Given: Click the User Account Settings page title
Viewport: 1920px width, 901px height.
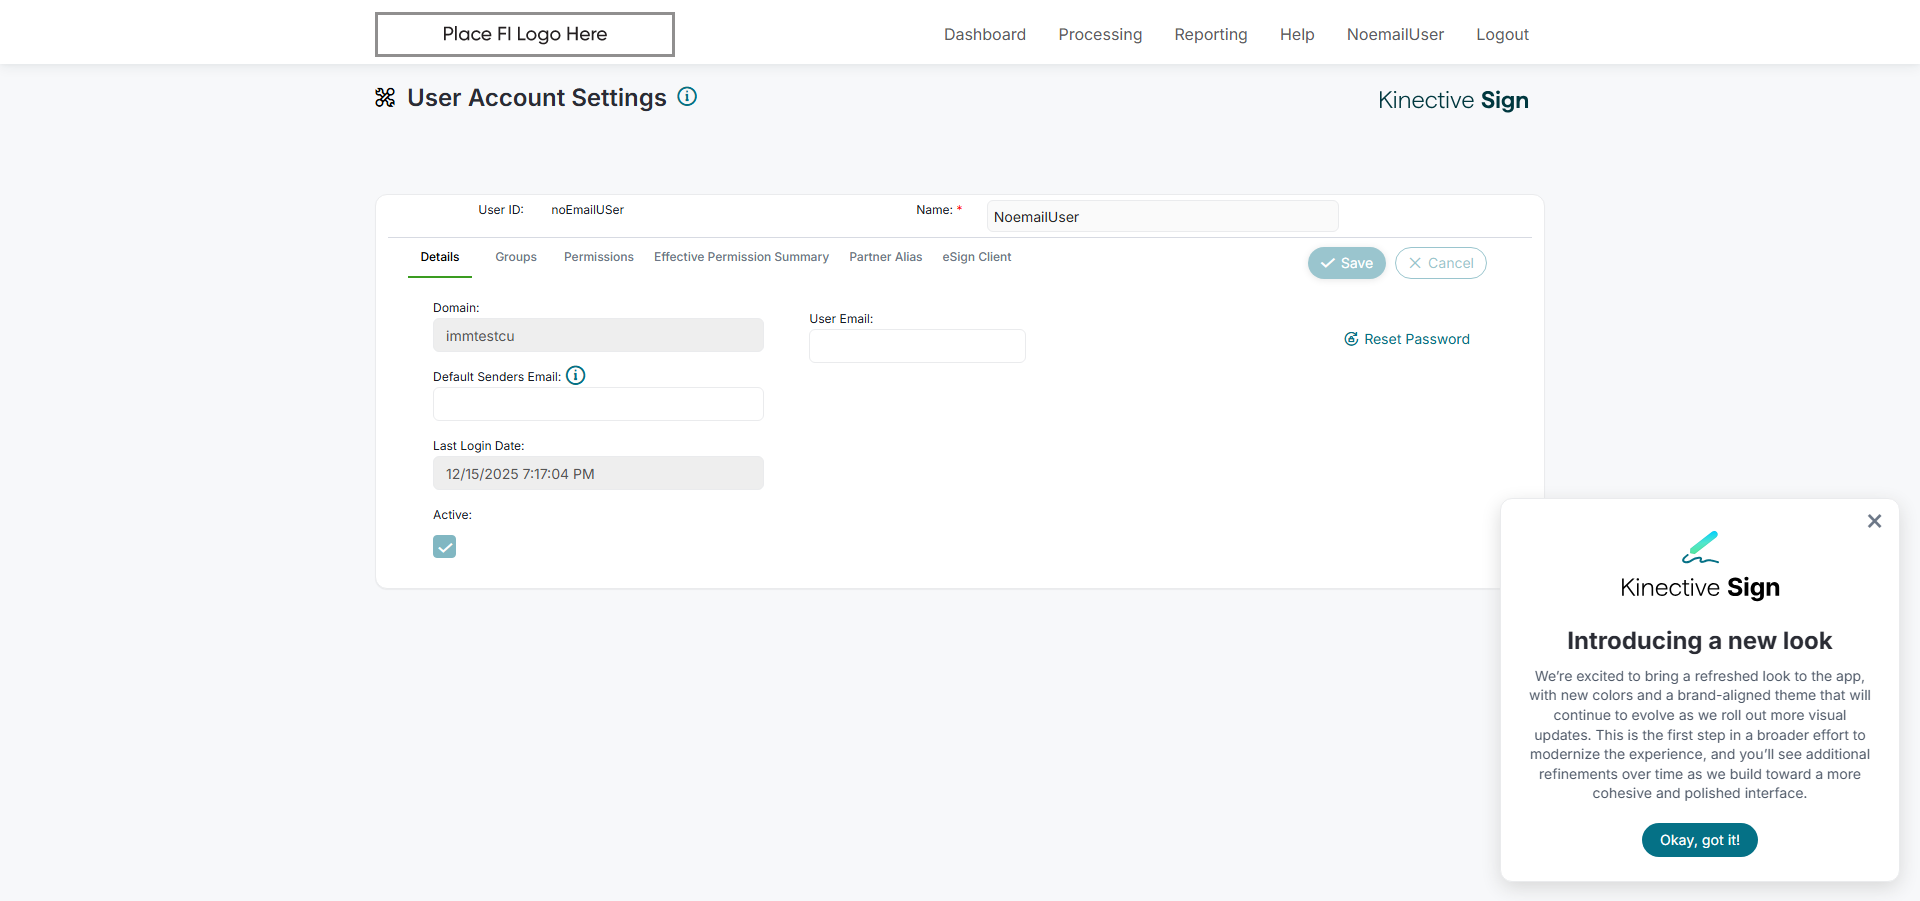Looking at the screenshot, I should click(537, 97).
